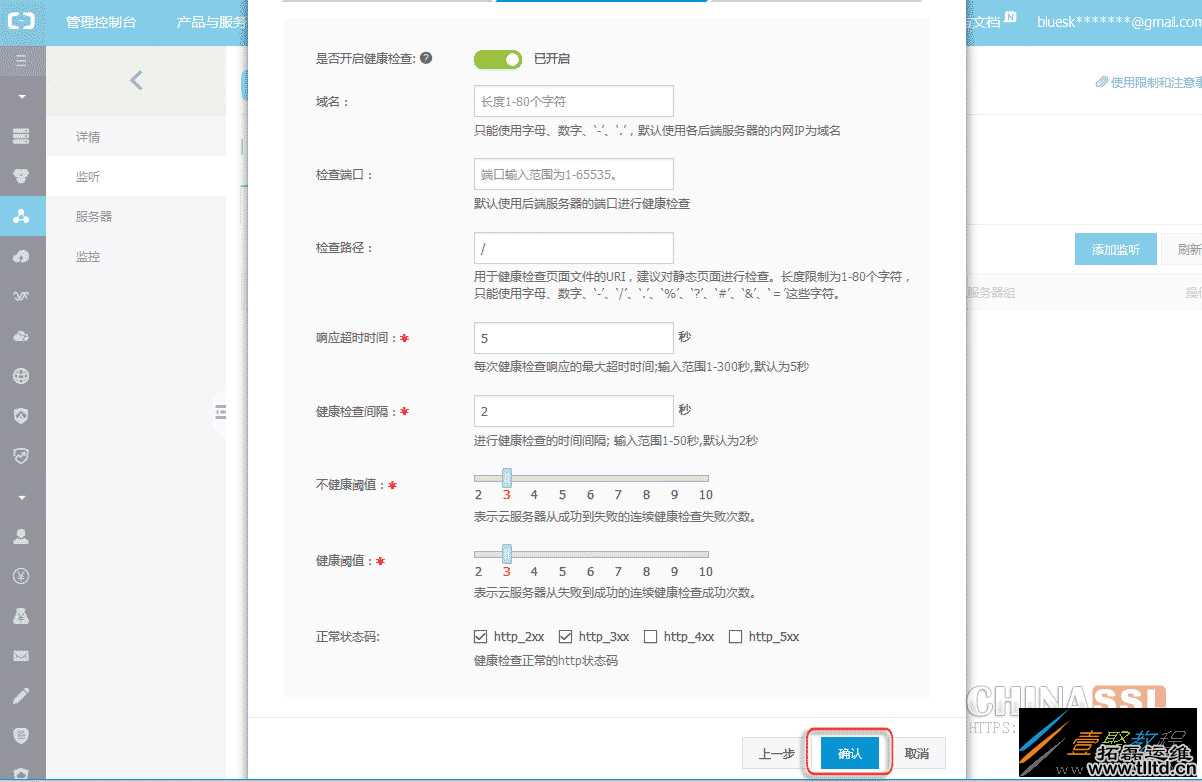Click the envelope message icon in sidebar

pos(22,655)
